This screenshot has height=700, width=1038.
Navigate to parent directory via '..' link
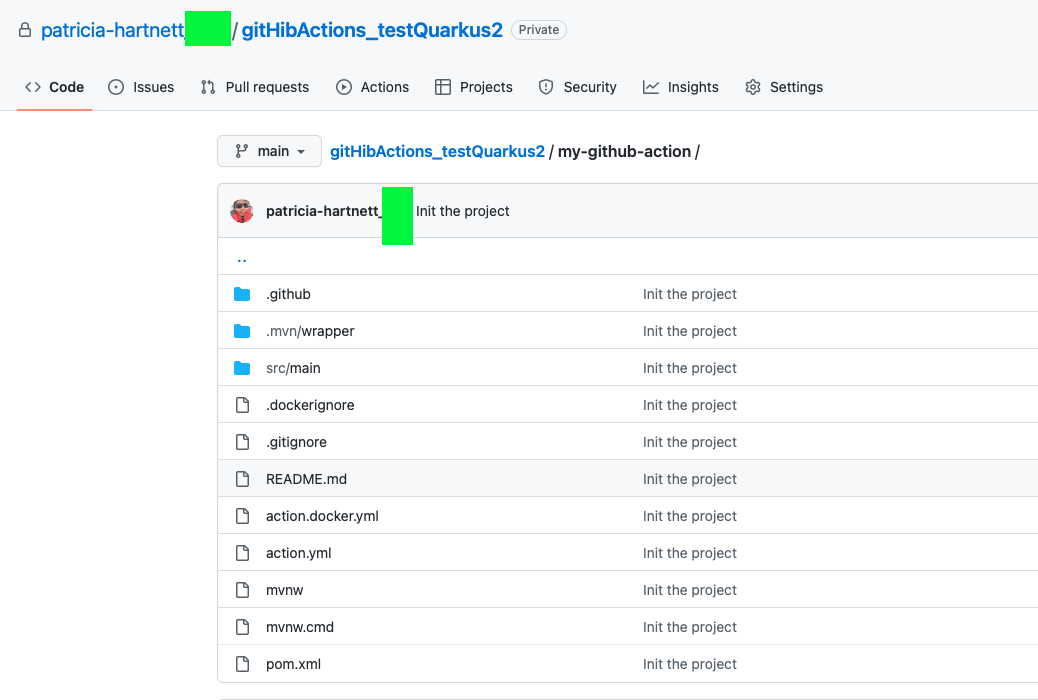tap(241, 257)
